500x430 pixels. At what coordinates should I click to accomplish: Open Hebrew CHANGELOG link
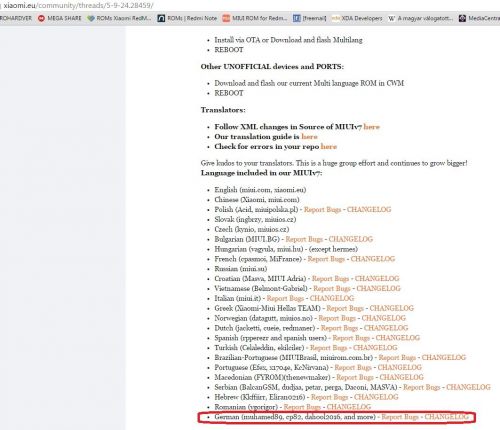[376, 397]
